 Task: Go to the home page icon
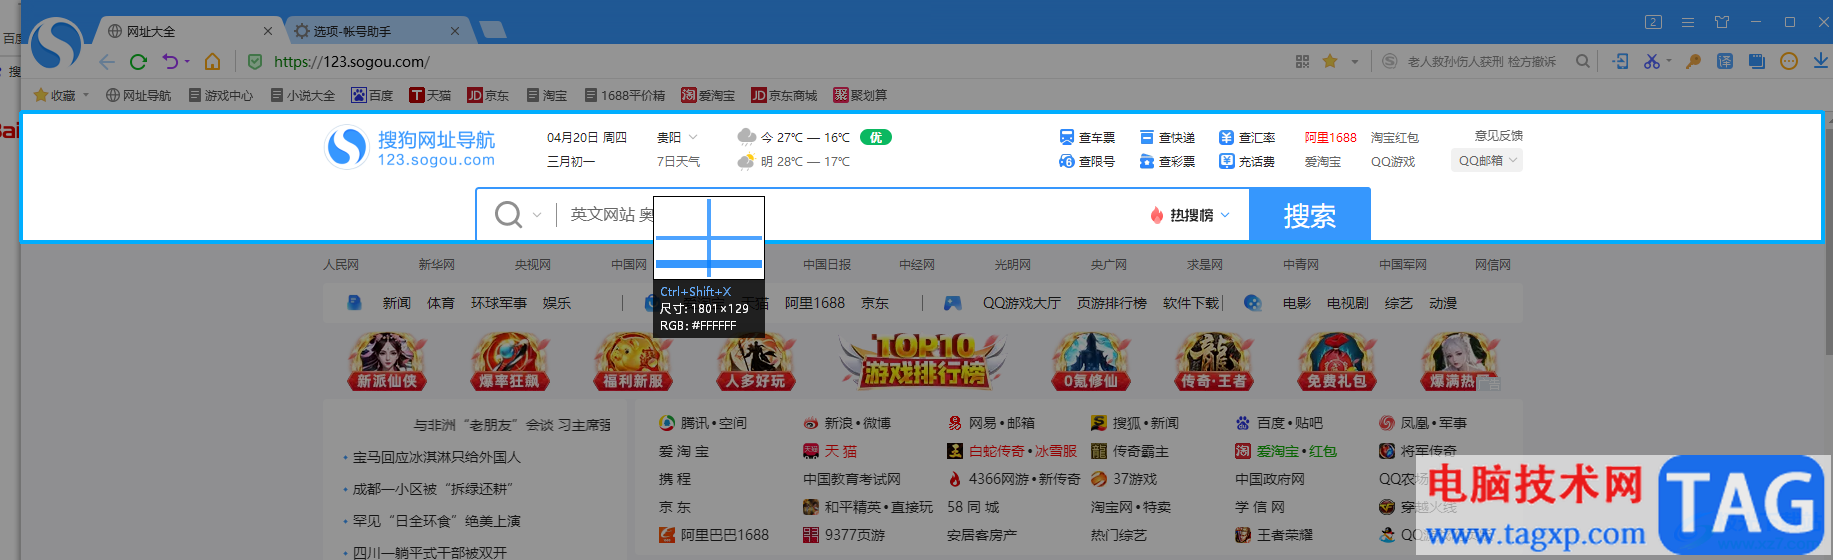click(x=212, y=62)
